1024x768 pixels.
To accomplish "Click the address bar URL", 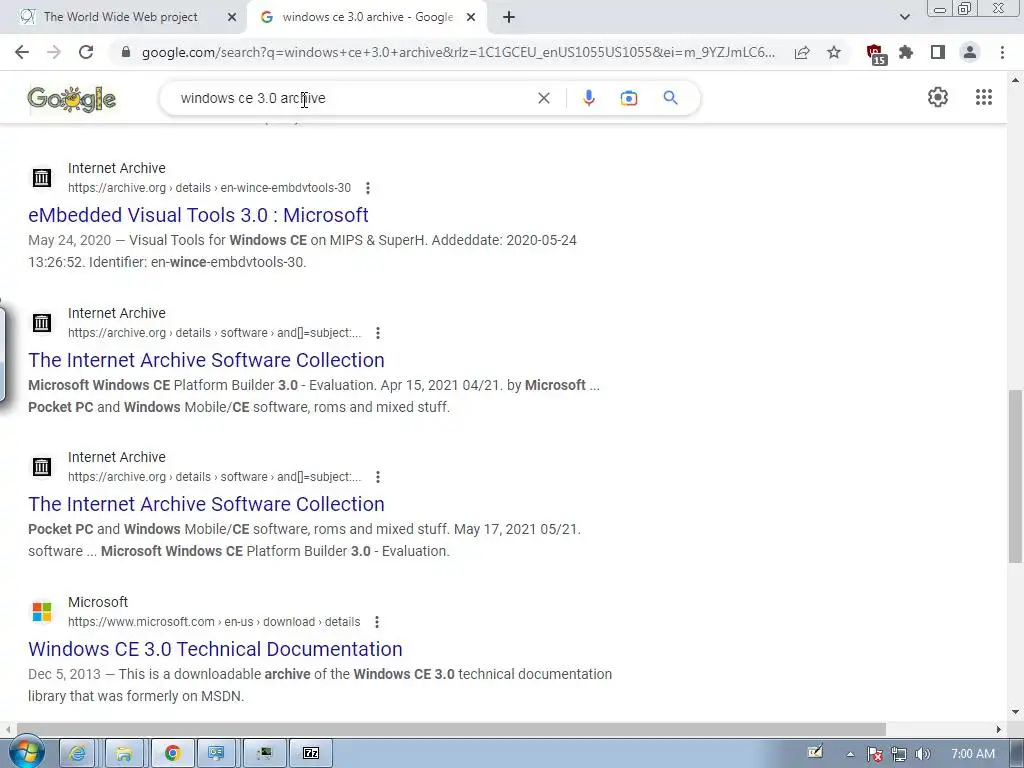I will 458,52.
